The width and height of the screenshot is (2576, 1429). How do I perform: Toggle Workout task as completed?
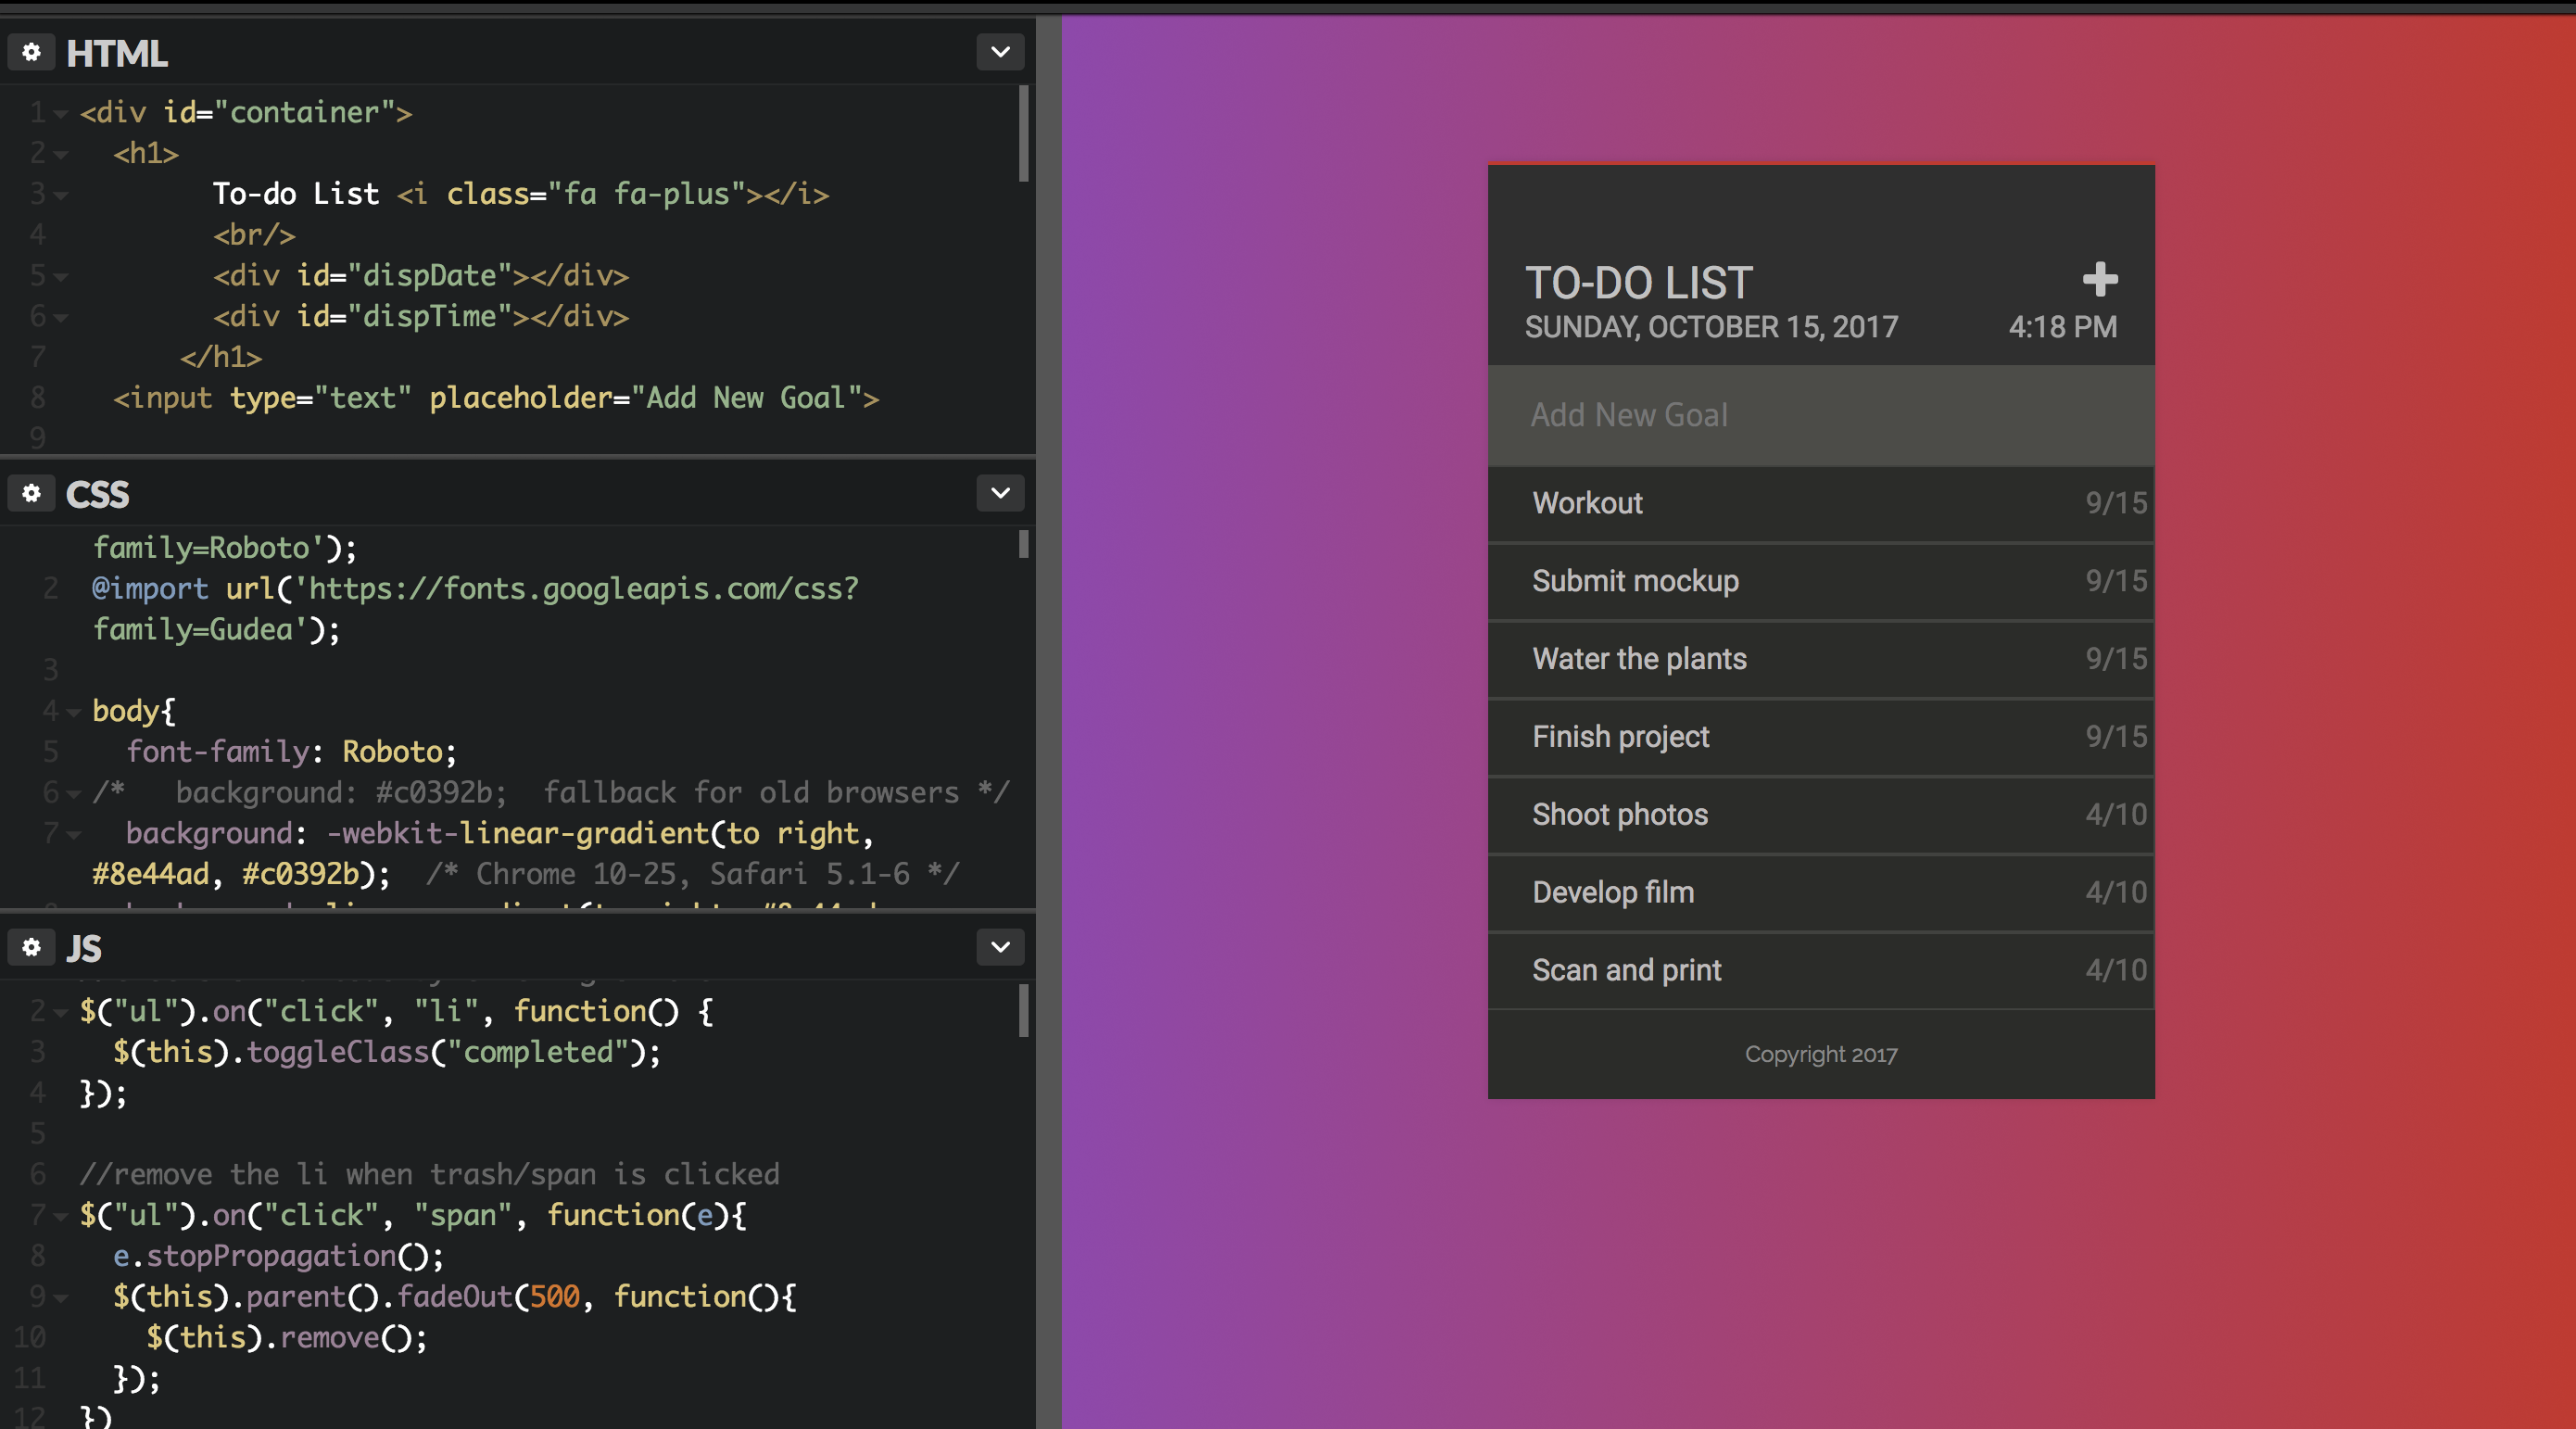(x=1800, y=503)
